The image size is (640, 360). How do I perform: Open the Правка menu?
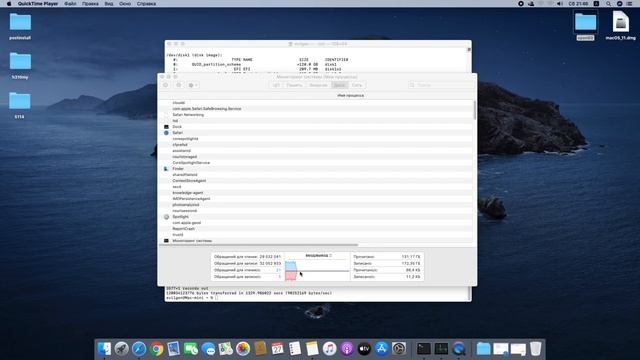point(90,4)
